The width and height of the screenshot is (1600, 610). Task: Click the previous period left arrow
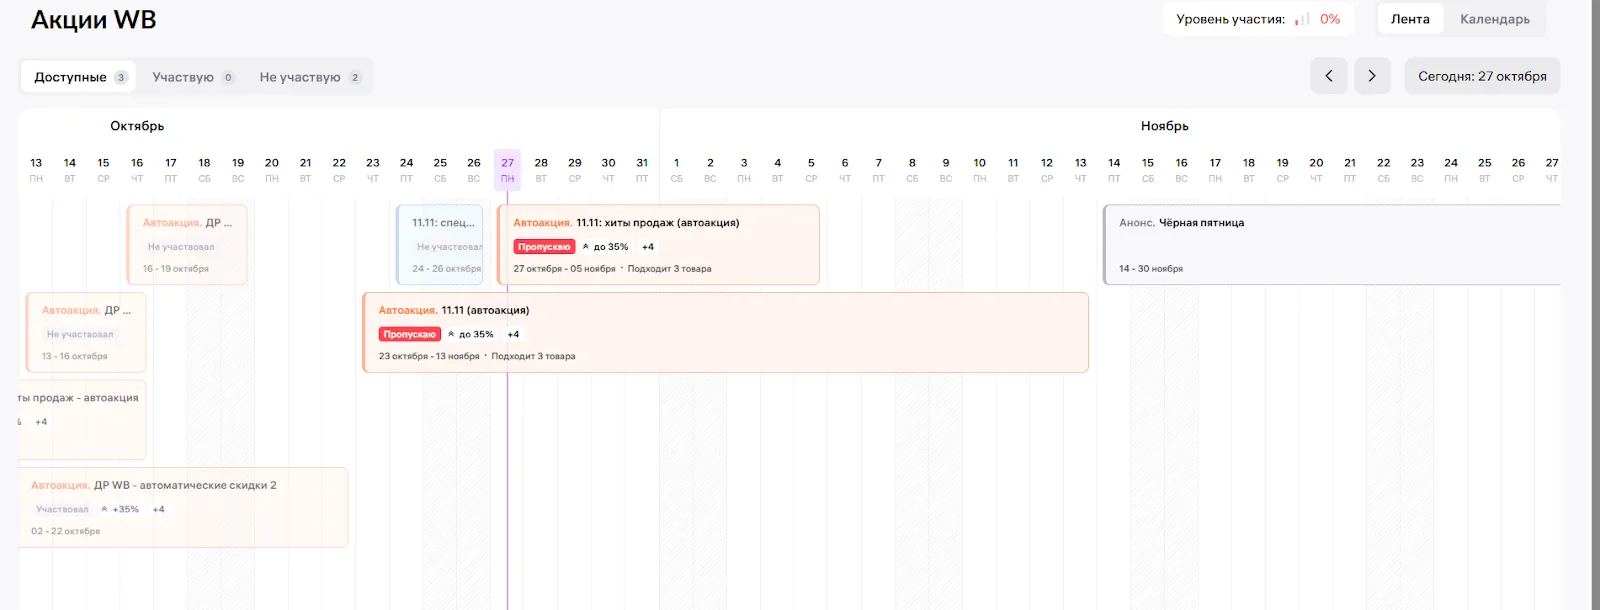(1328, 76)
